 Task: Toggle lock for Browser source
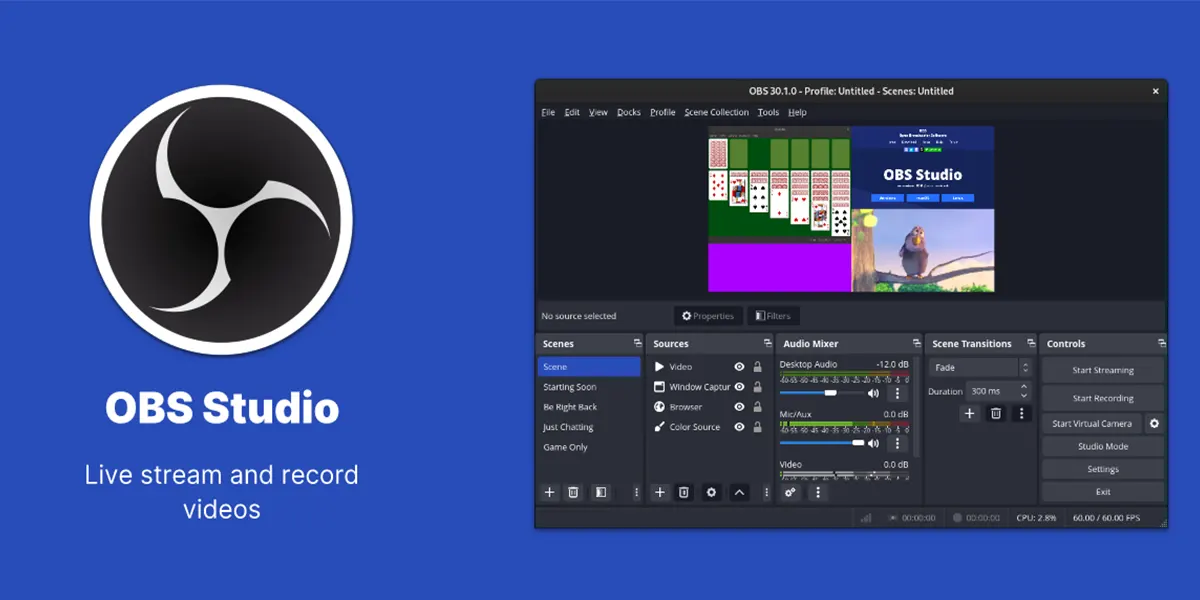tap(757, 407)
